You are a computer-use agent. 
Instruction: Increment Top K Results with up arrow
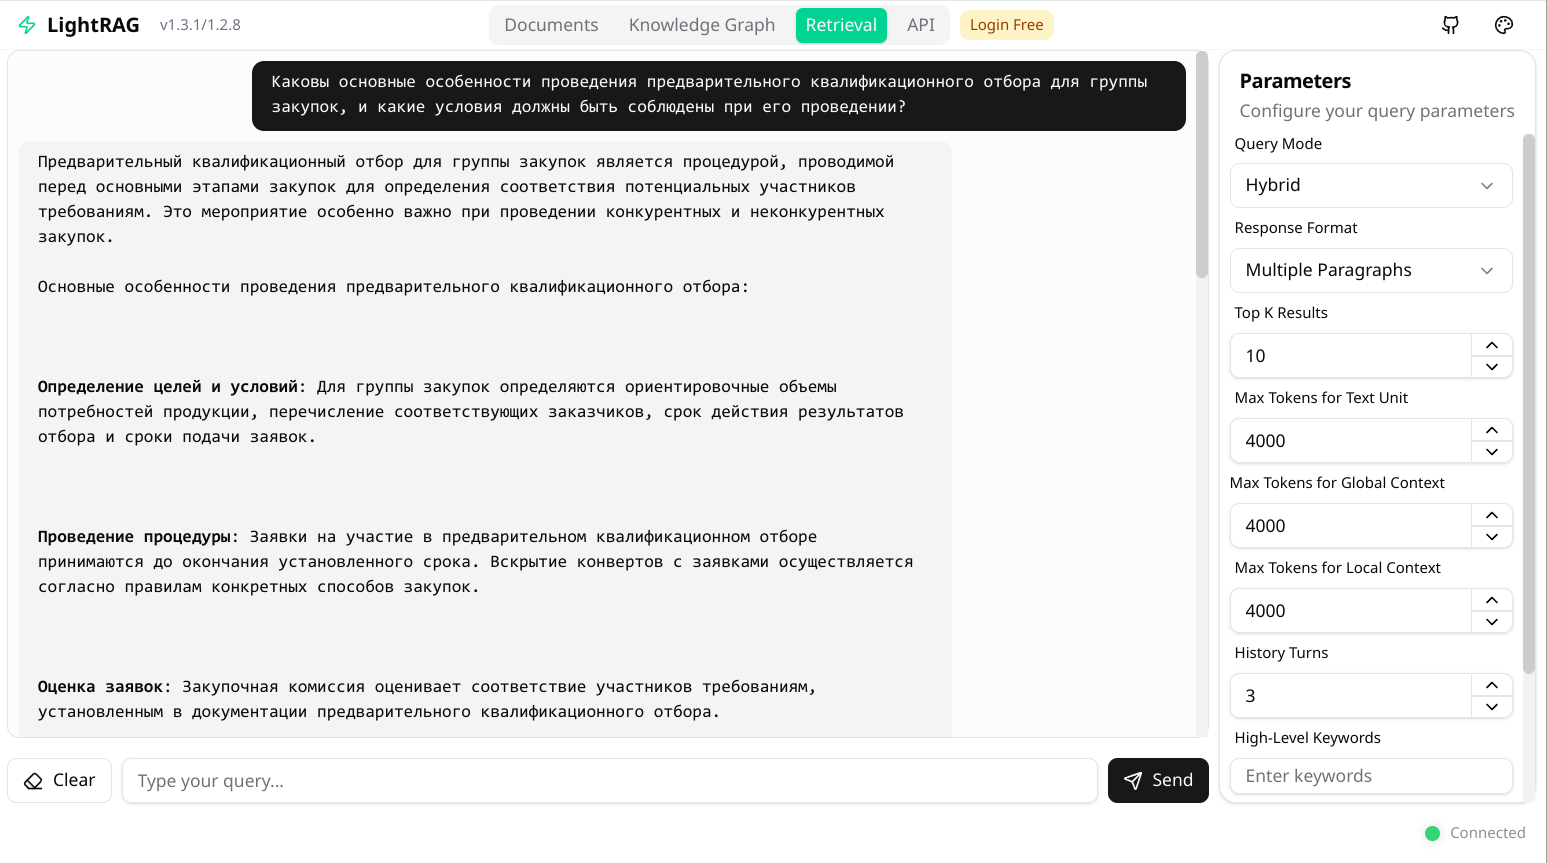click(x=1491, y=344)
